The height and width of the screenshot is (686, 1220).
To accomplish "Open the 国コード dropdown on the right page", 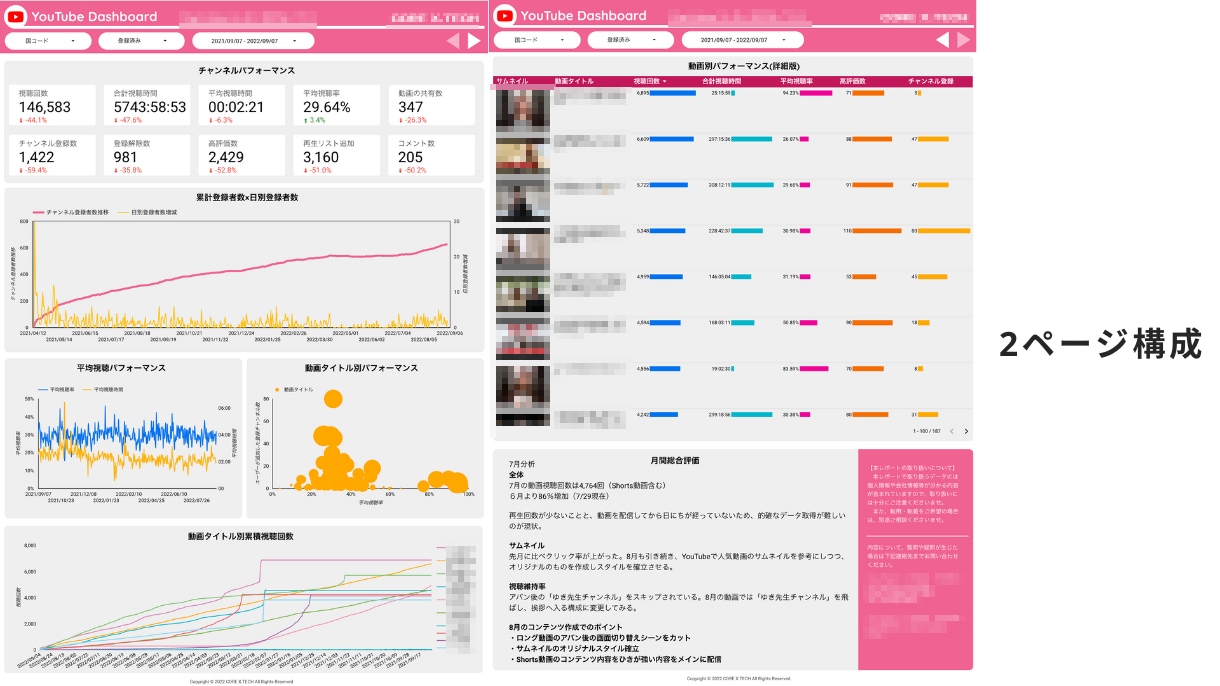I will pyautogui.click(x=536, y=40).
